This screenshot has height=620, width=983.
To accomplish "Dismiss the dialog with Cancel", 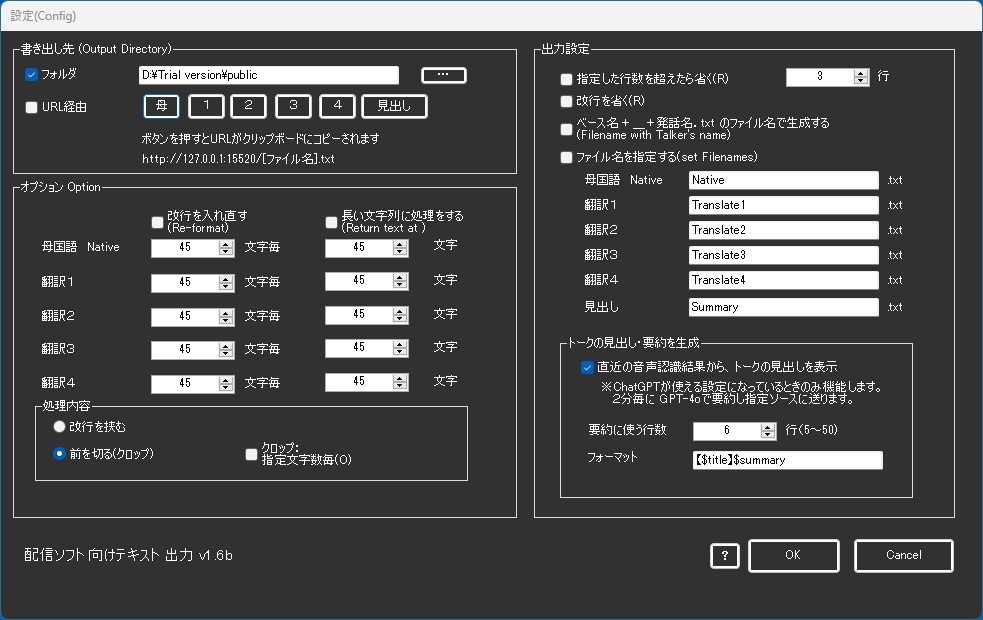I will [903, 556].
